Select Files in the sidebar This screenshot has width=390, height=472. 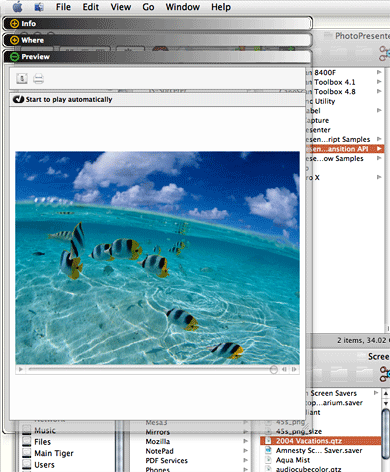tap(42, 442)
